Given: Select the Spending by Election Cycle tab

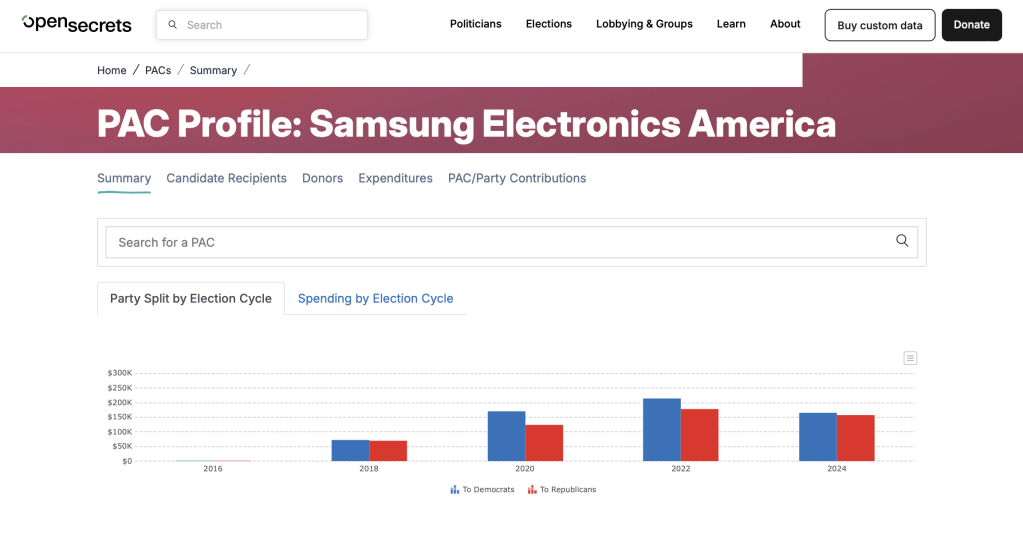Looking at the screenshot, I should click(x=375, y=298).
